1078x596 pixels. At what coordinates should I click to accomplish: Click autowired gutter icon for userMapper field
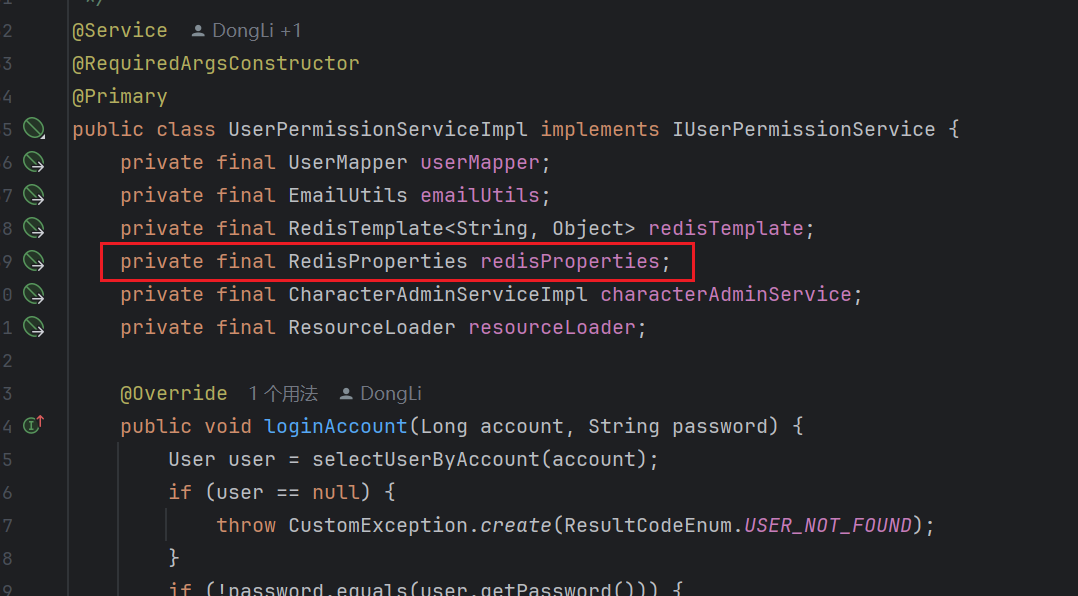coord(34,162)
